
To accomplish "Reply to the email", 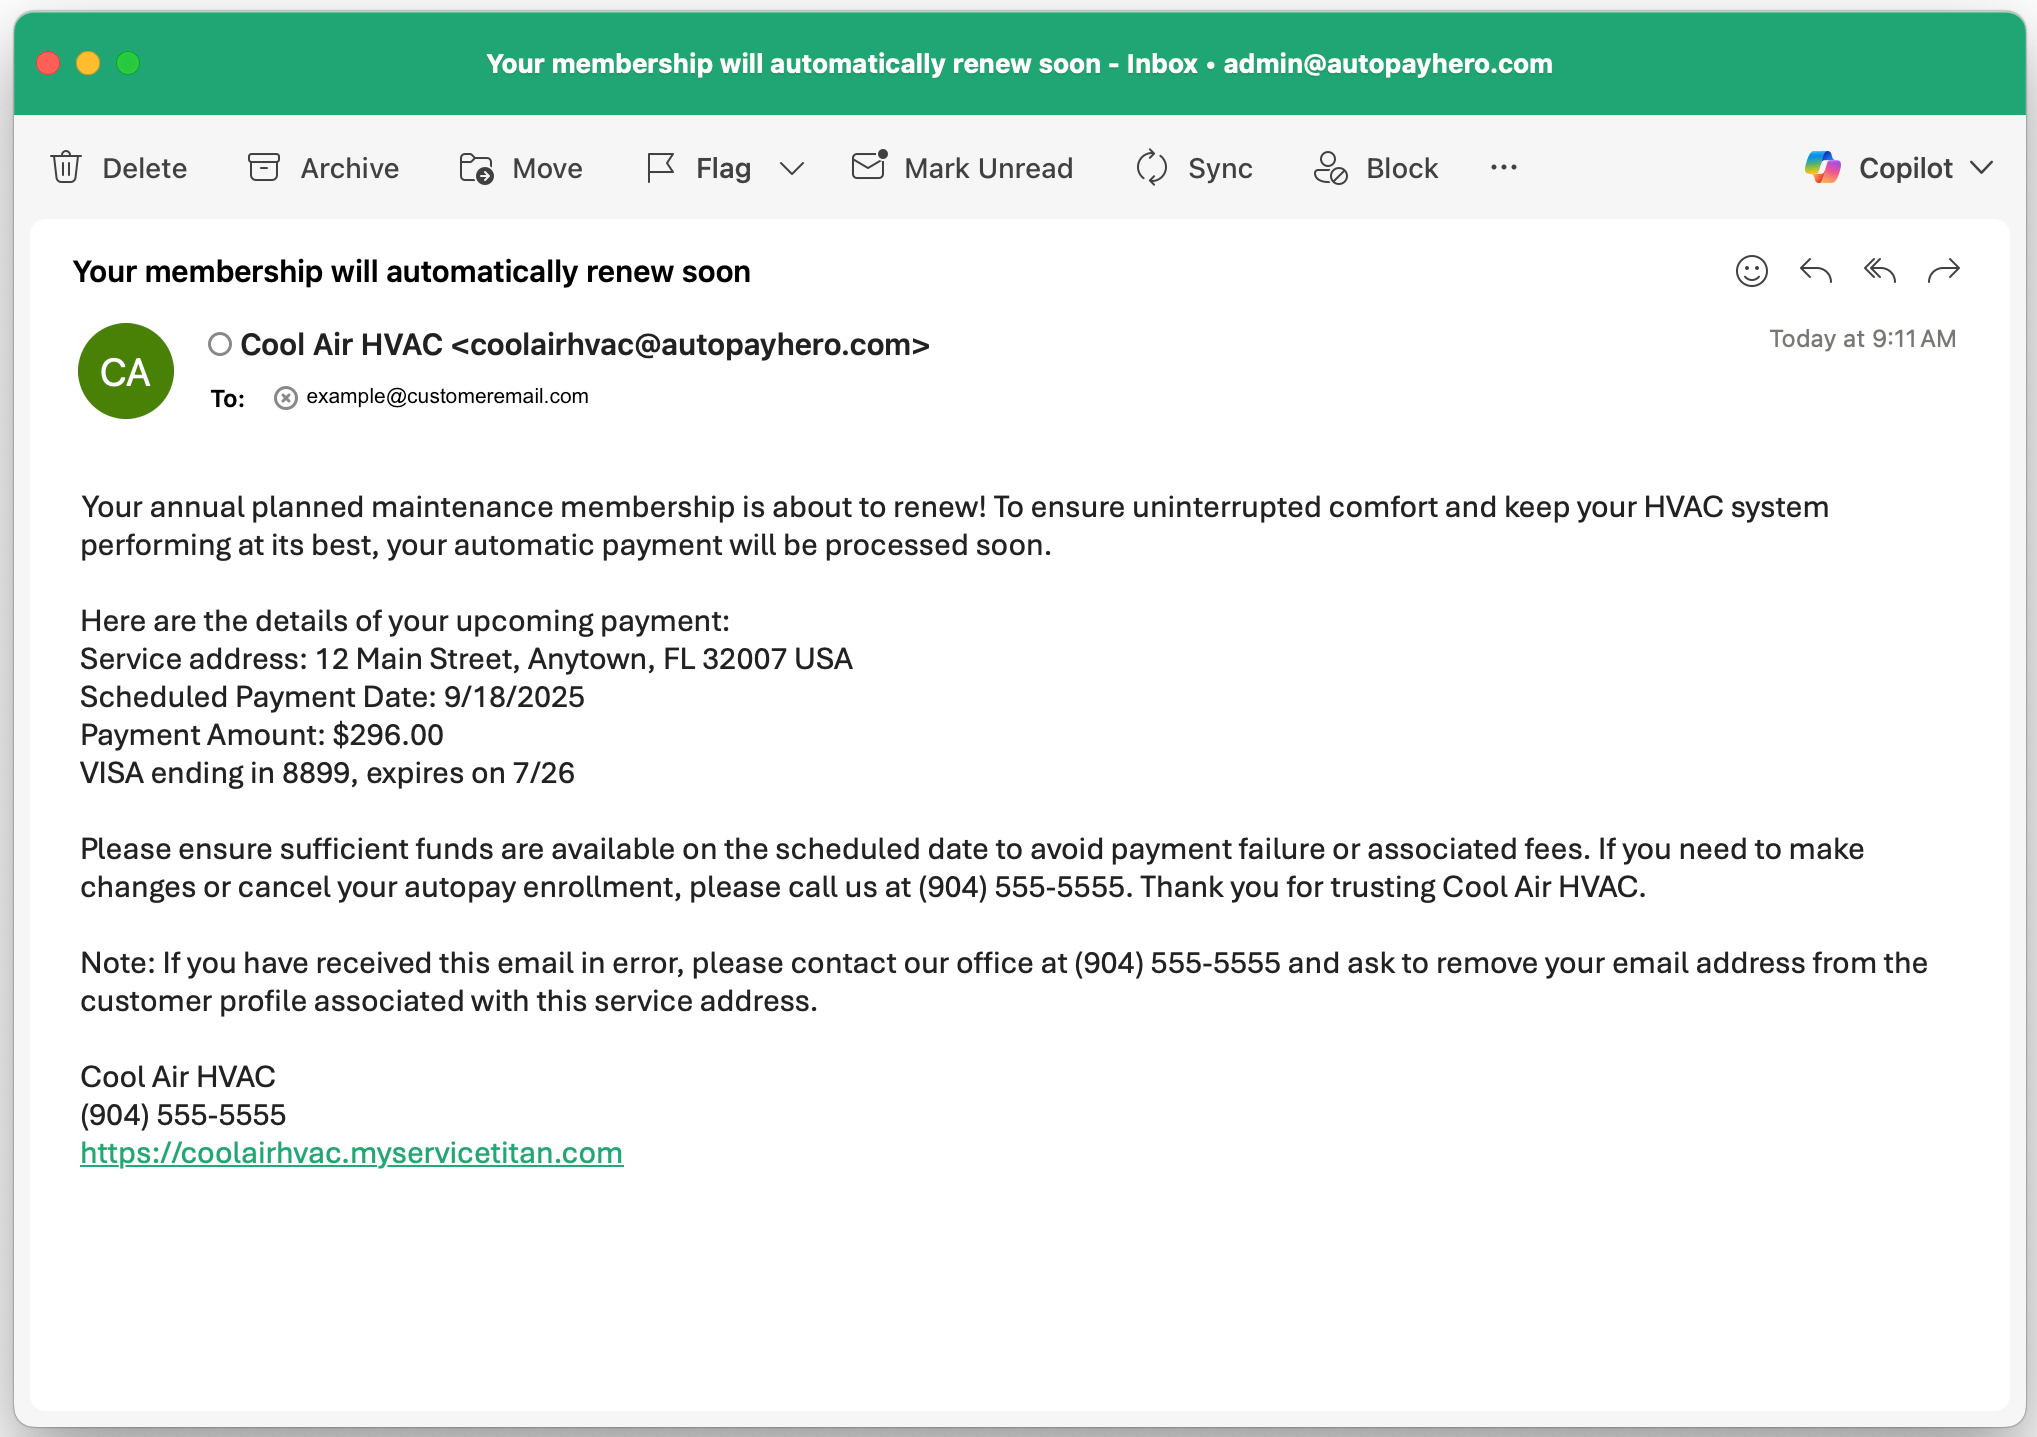I will 1815,271.
